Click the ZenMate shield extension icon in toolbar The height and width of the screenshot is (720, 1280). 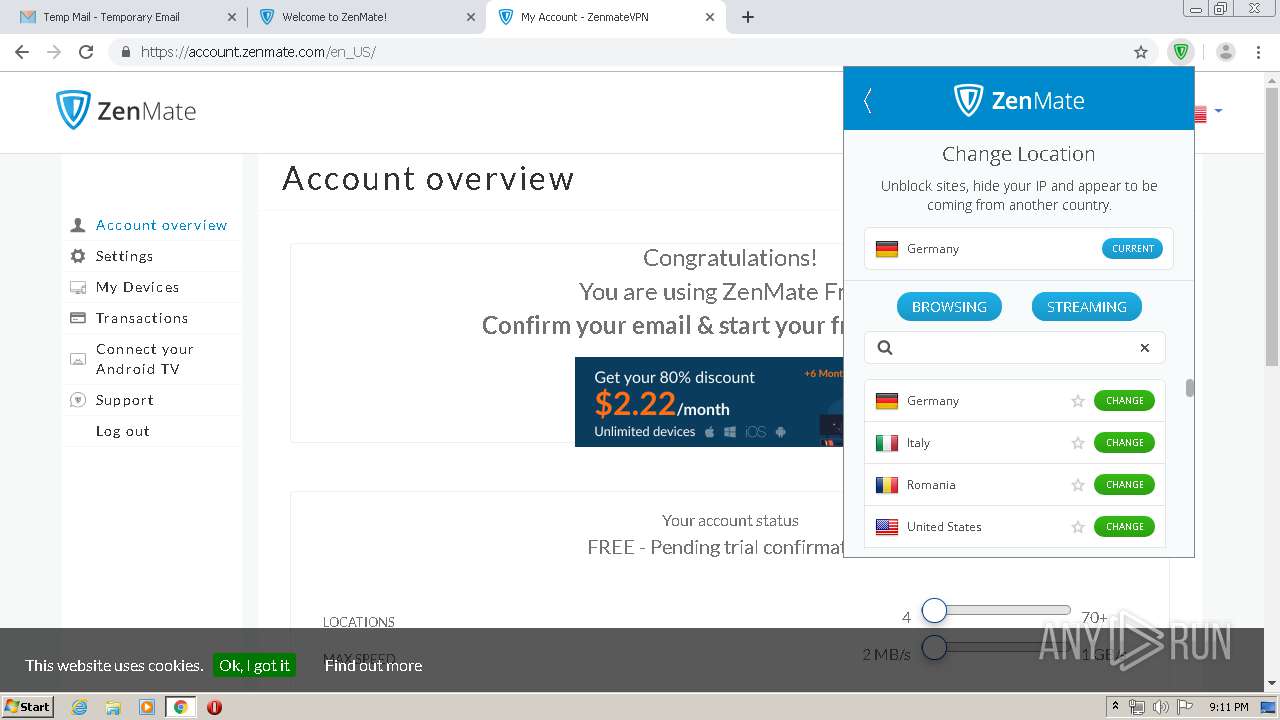click(x=1181, y=52)
